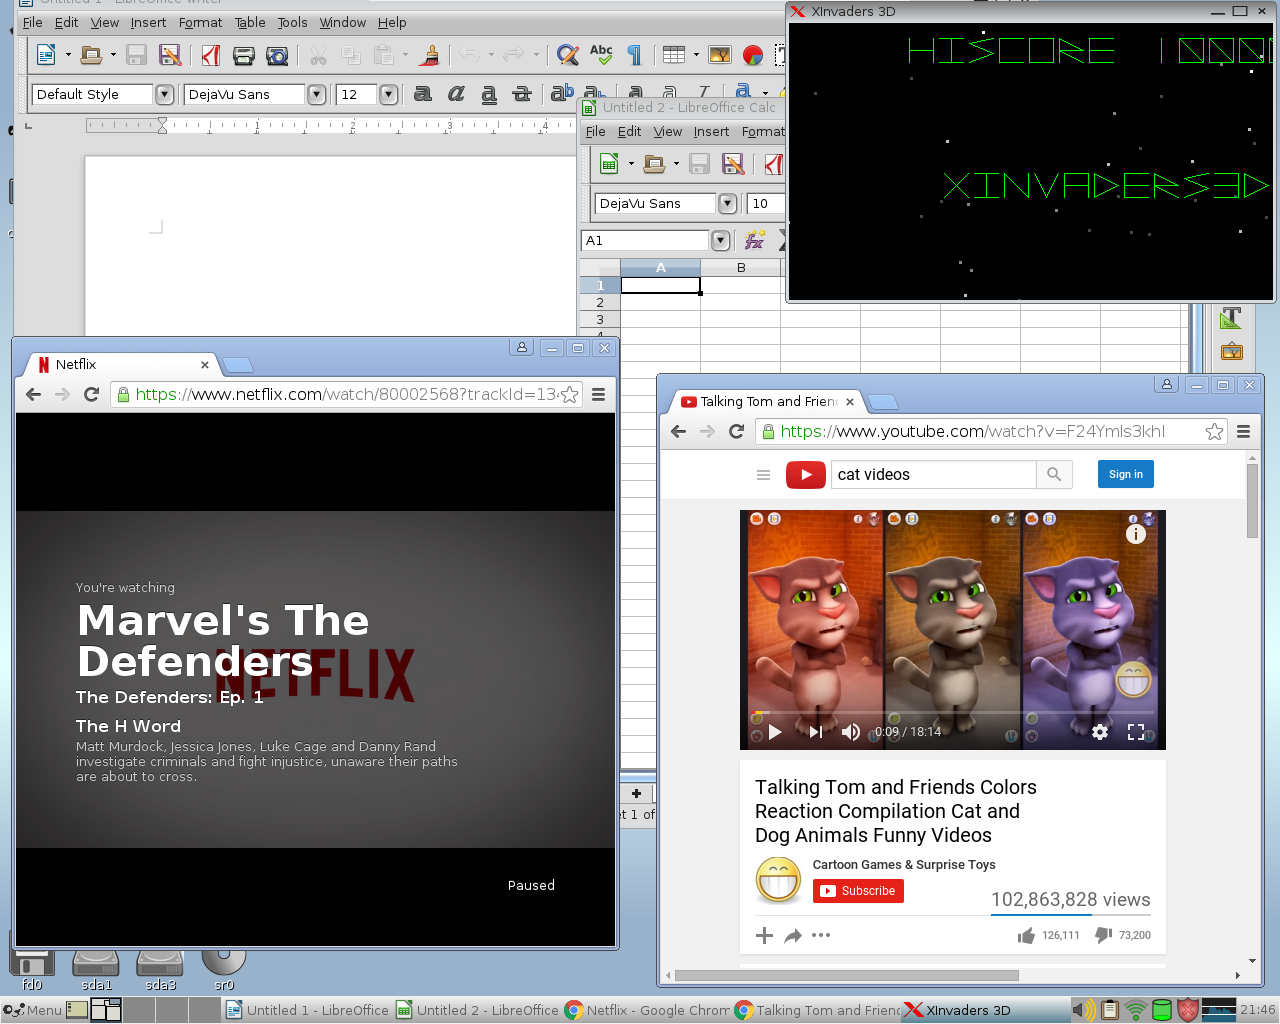
Task: Toggle Strikethrough formatting in Writer
Action: point(522,94)
